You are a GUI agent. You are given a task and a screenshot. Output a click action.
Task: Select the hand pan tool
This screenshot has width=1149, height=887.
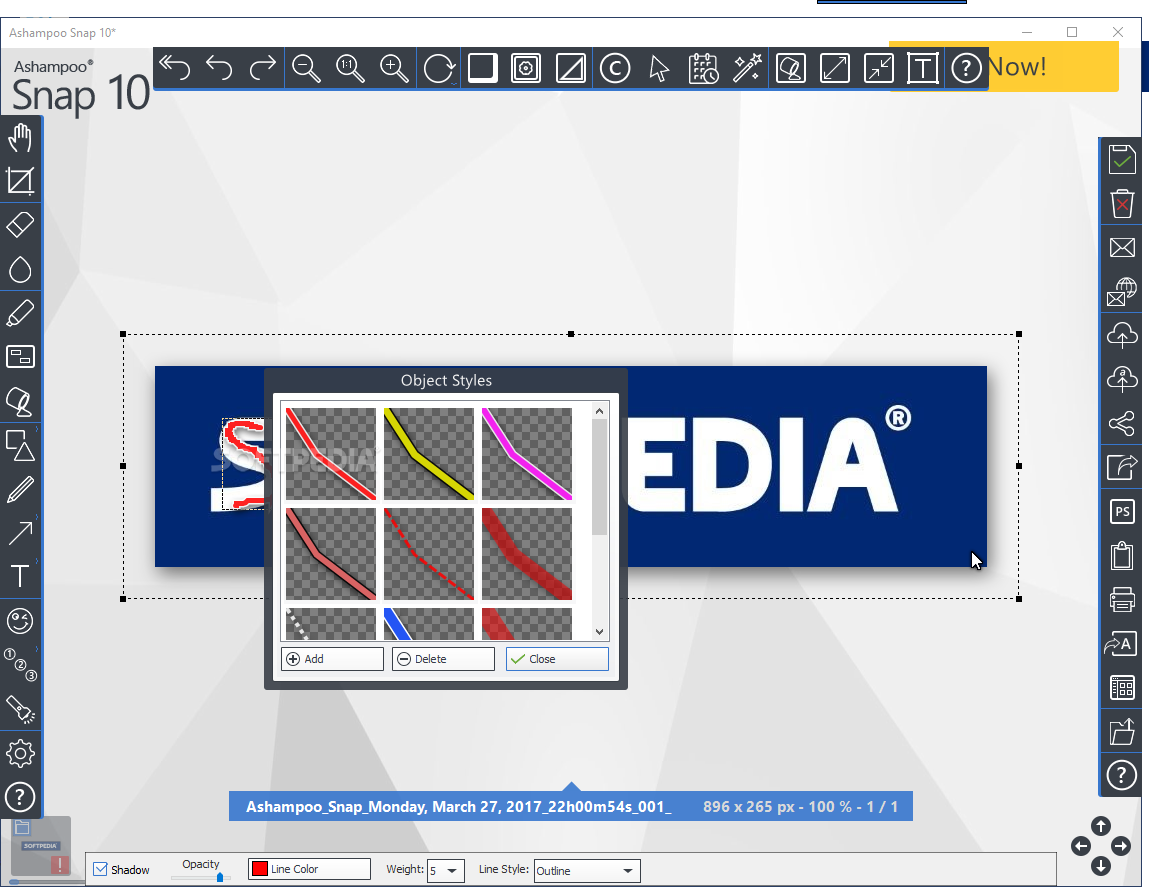[20, 137]
